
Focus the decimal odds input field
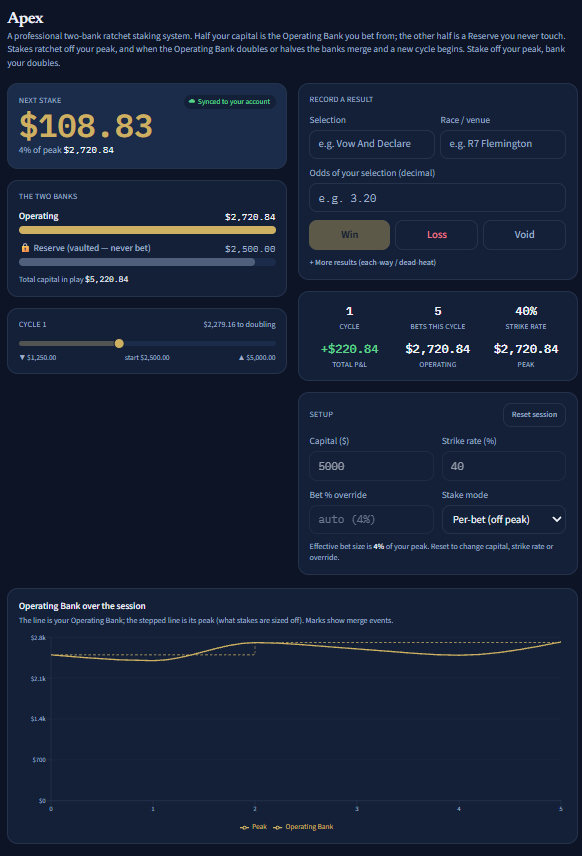pos(437,198)
